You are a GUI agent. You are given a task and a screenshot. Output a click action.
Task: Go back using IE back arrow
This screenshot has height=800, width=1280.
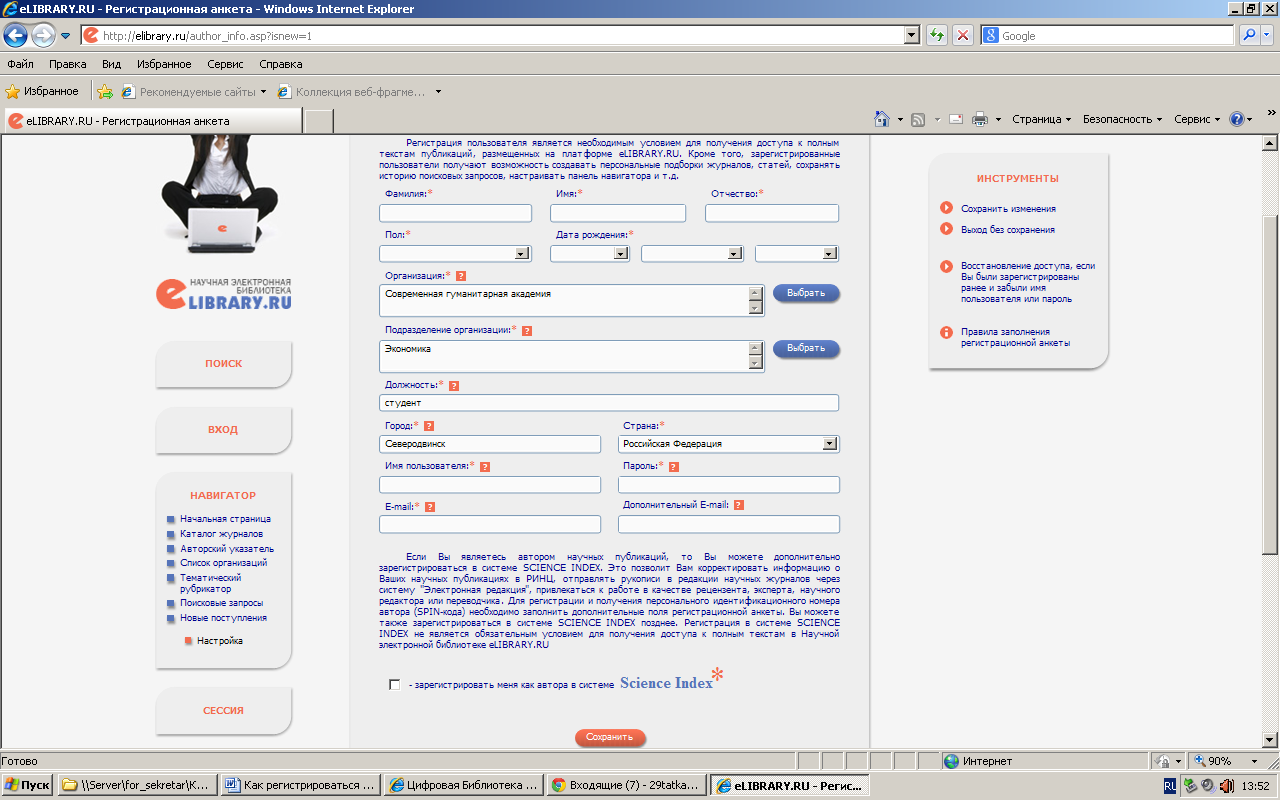[16, 35]
